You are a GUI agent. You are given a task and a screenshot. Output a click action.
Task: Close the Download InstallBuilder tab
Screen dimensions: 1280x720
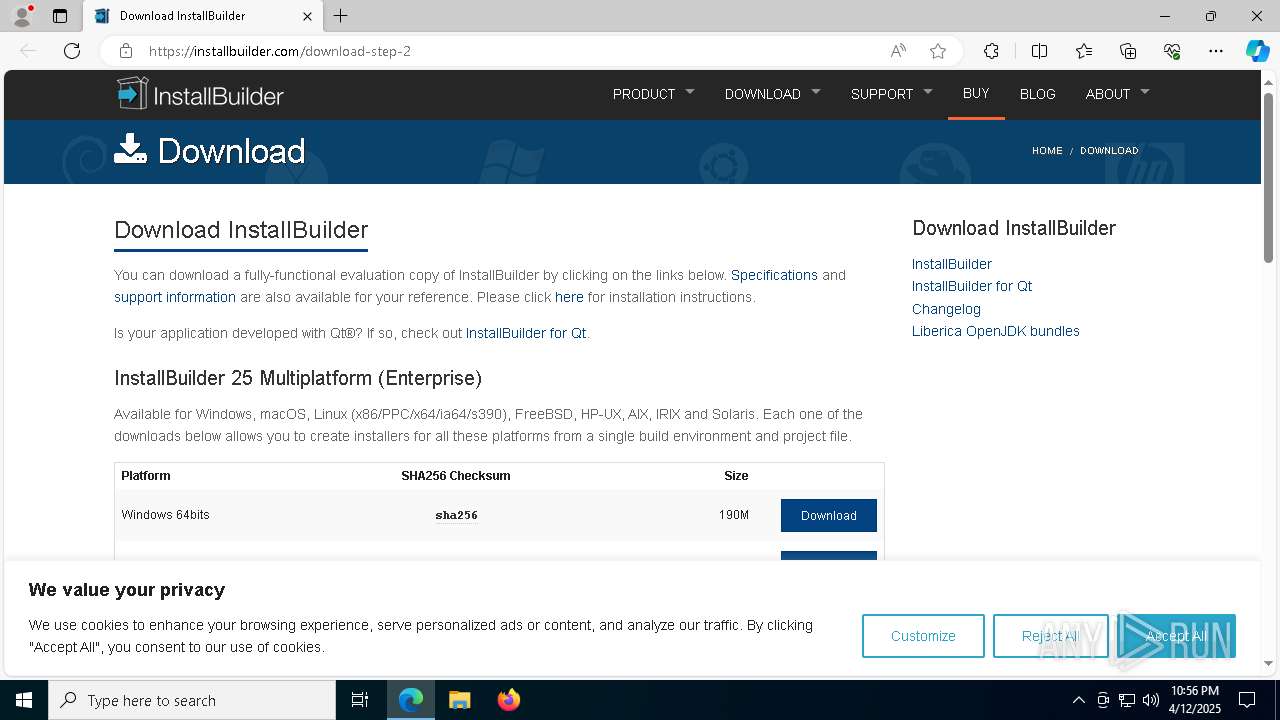click(x=307, y=16)
